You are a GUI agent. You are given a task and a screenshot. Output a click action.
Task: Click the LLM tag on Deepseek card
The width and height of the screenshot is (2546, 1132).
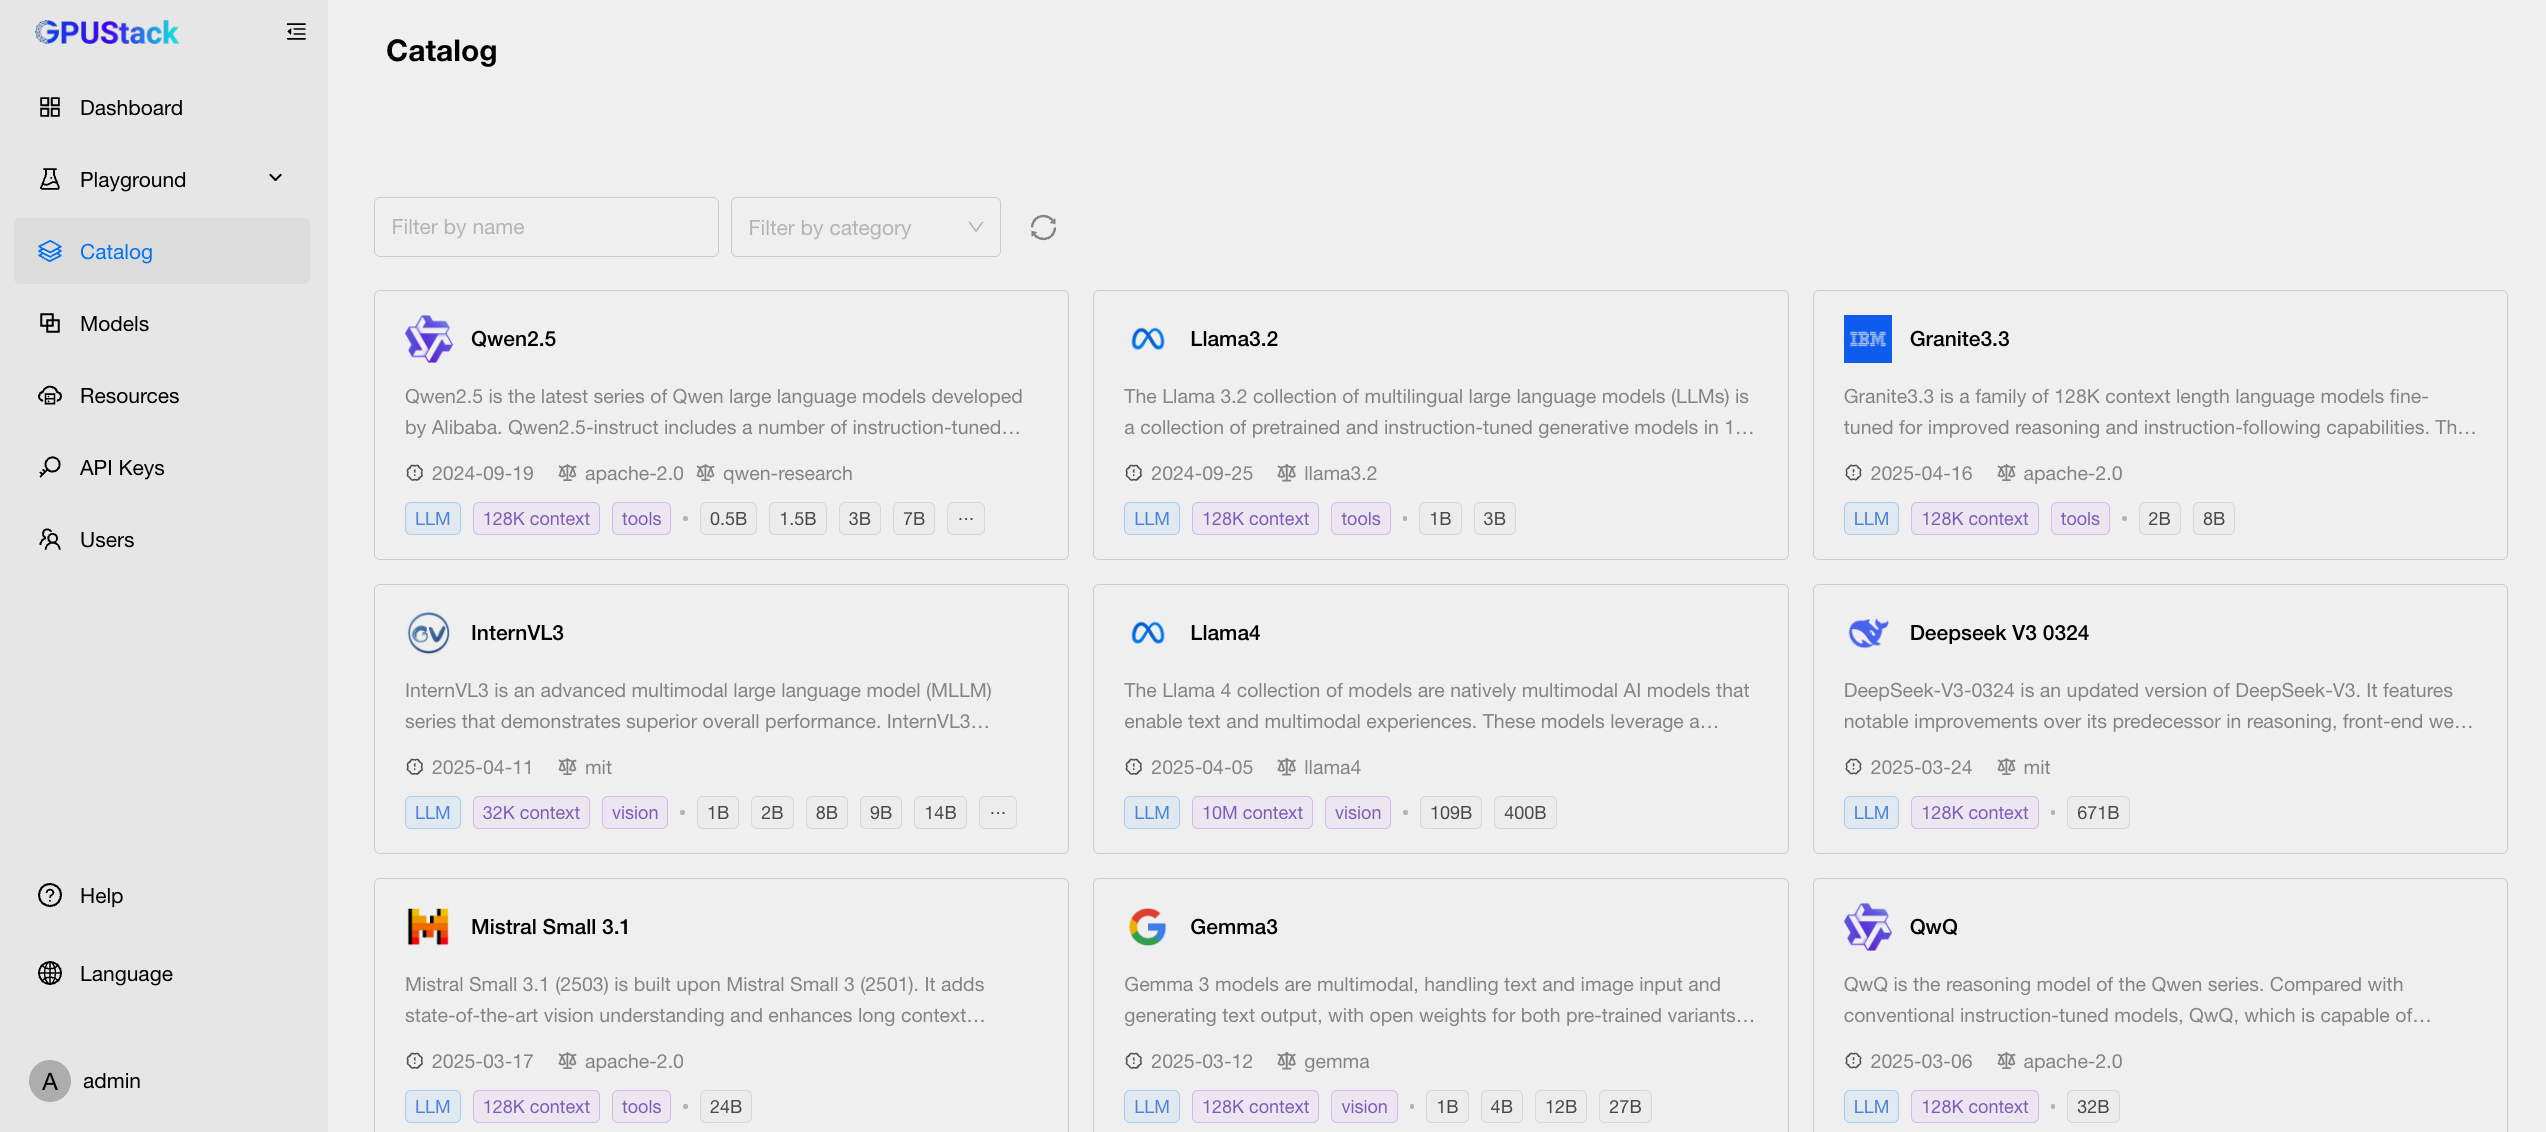pos(1871,813)
